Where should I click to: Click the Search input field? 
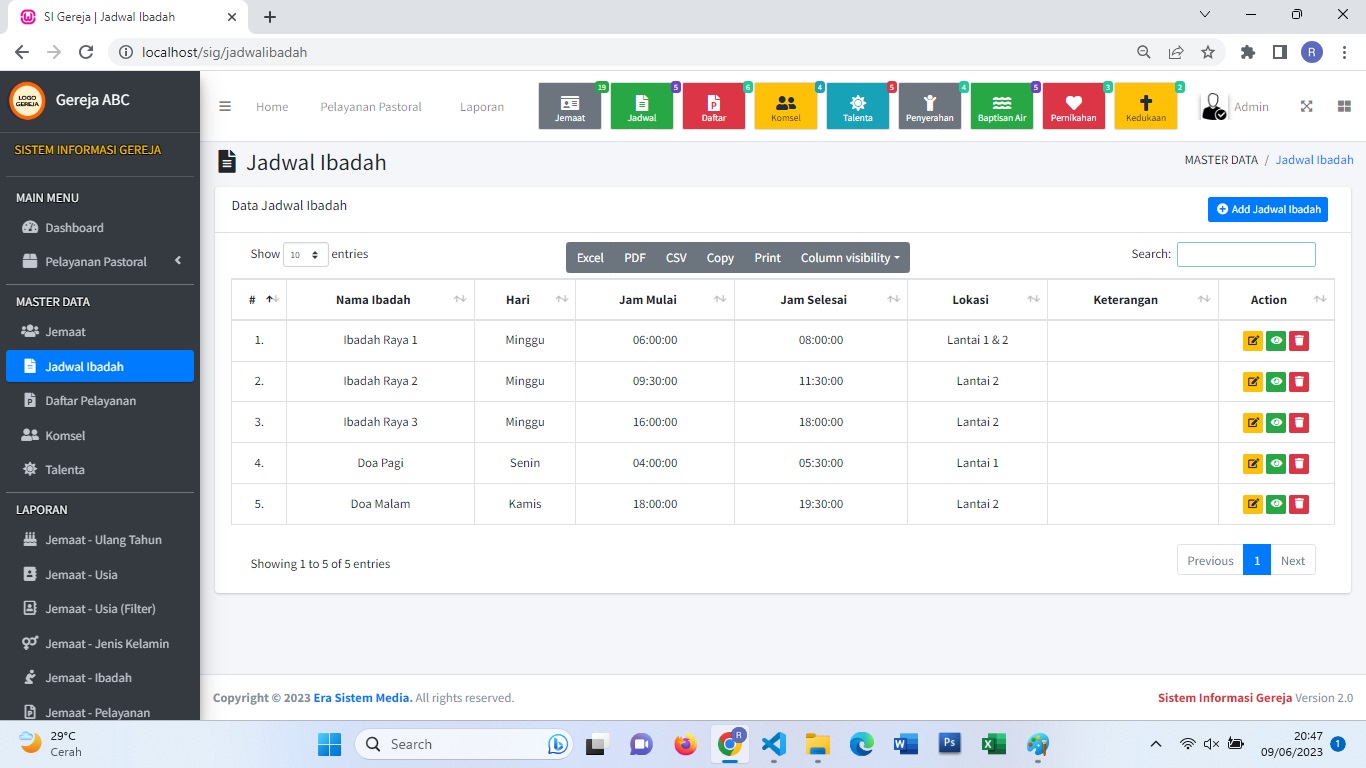coord(1245,255)
